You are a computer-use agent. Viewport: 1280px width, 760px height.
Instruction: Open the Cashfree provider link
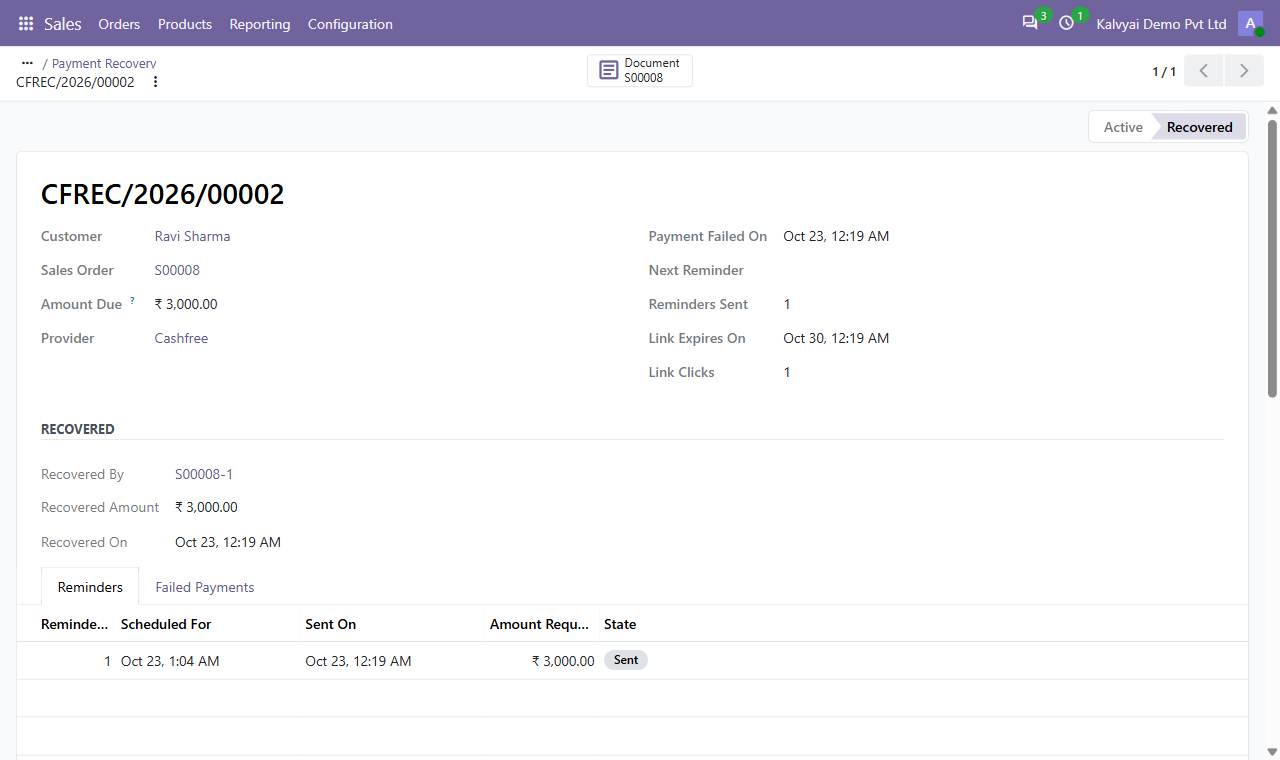click(x=181, y=338)
